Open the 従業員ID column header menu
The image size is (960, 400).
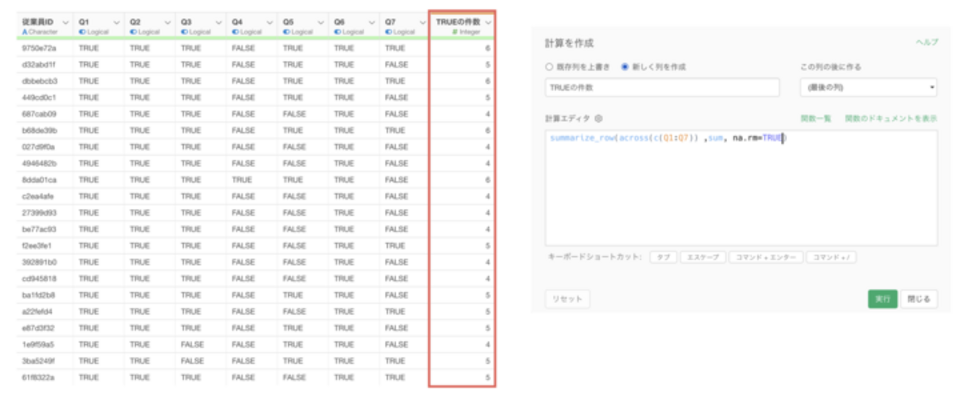coord(65,22)
